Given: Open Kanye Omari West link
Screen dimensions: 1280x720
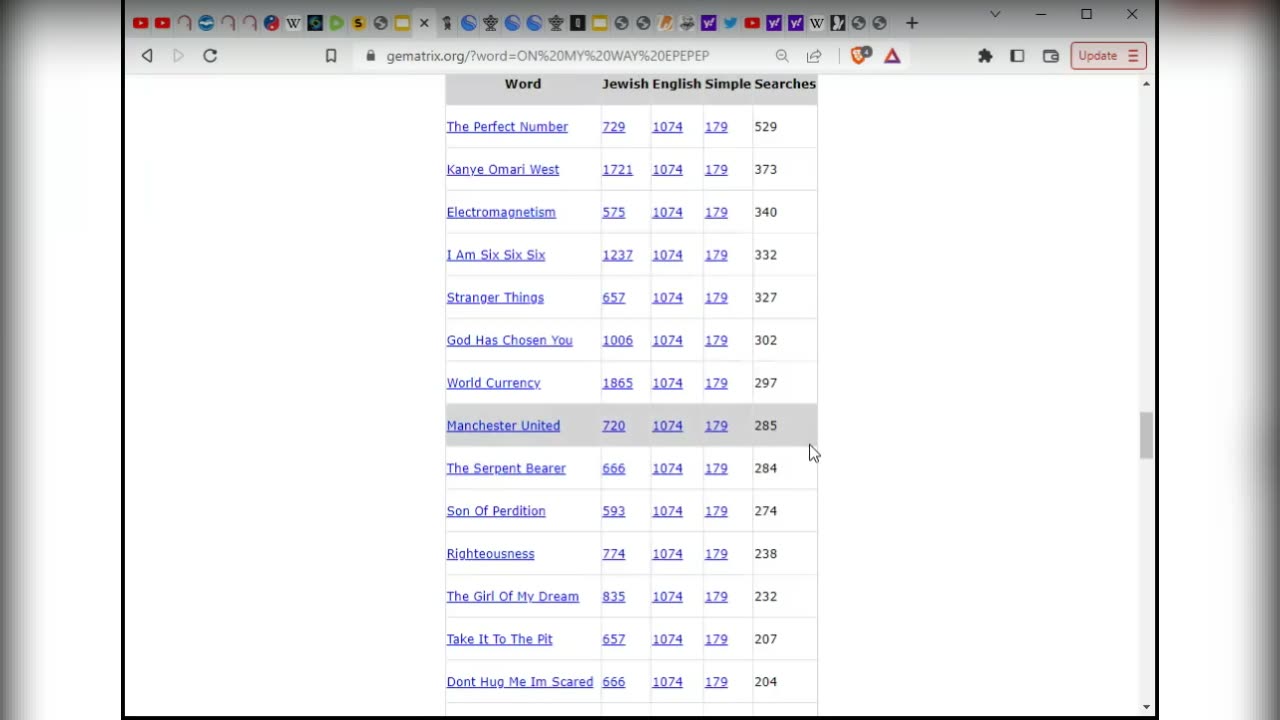Looking at the screenshot, I should (x=503, y=170).
